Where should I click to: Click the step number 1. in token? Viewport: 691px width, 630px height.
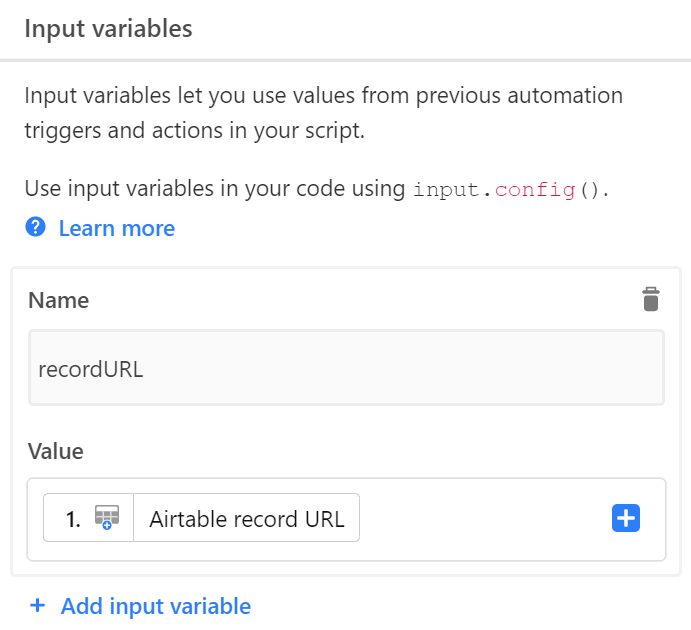coord(73,519)
